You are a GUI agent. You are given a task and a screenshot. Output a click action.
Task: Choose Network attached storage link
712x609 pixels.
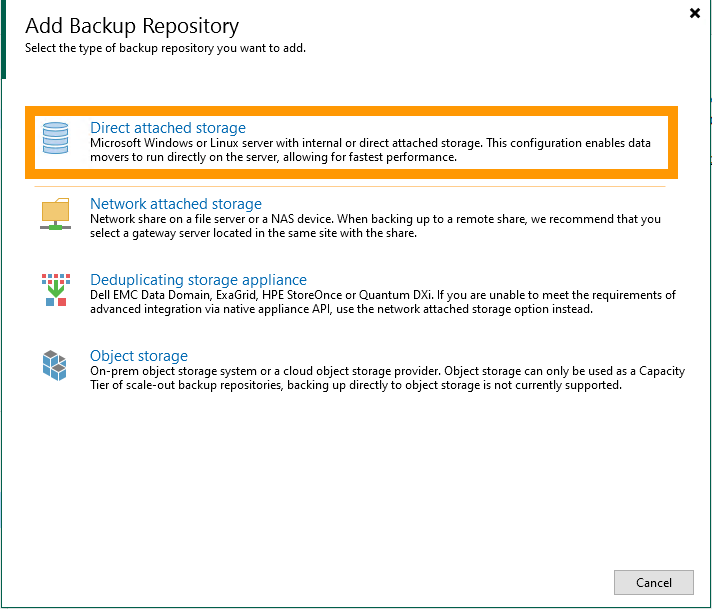point(176,203)
